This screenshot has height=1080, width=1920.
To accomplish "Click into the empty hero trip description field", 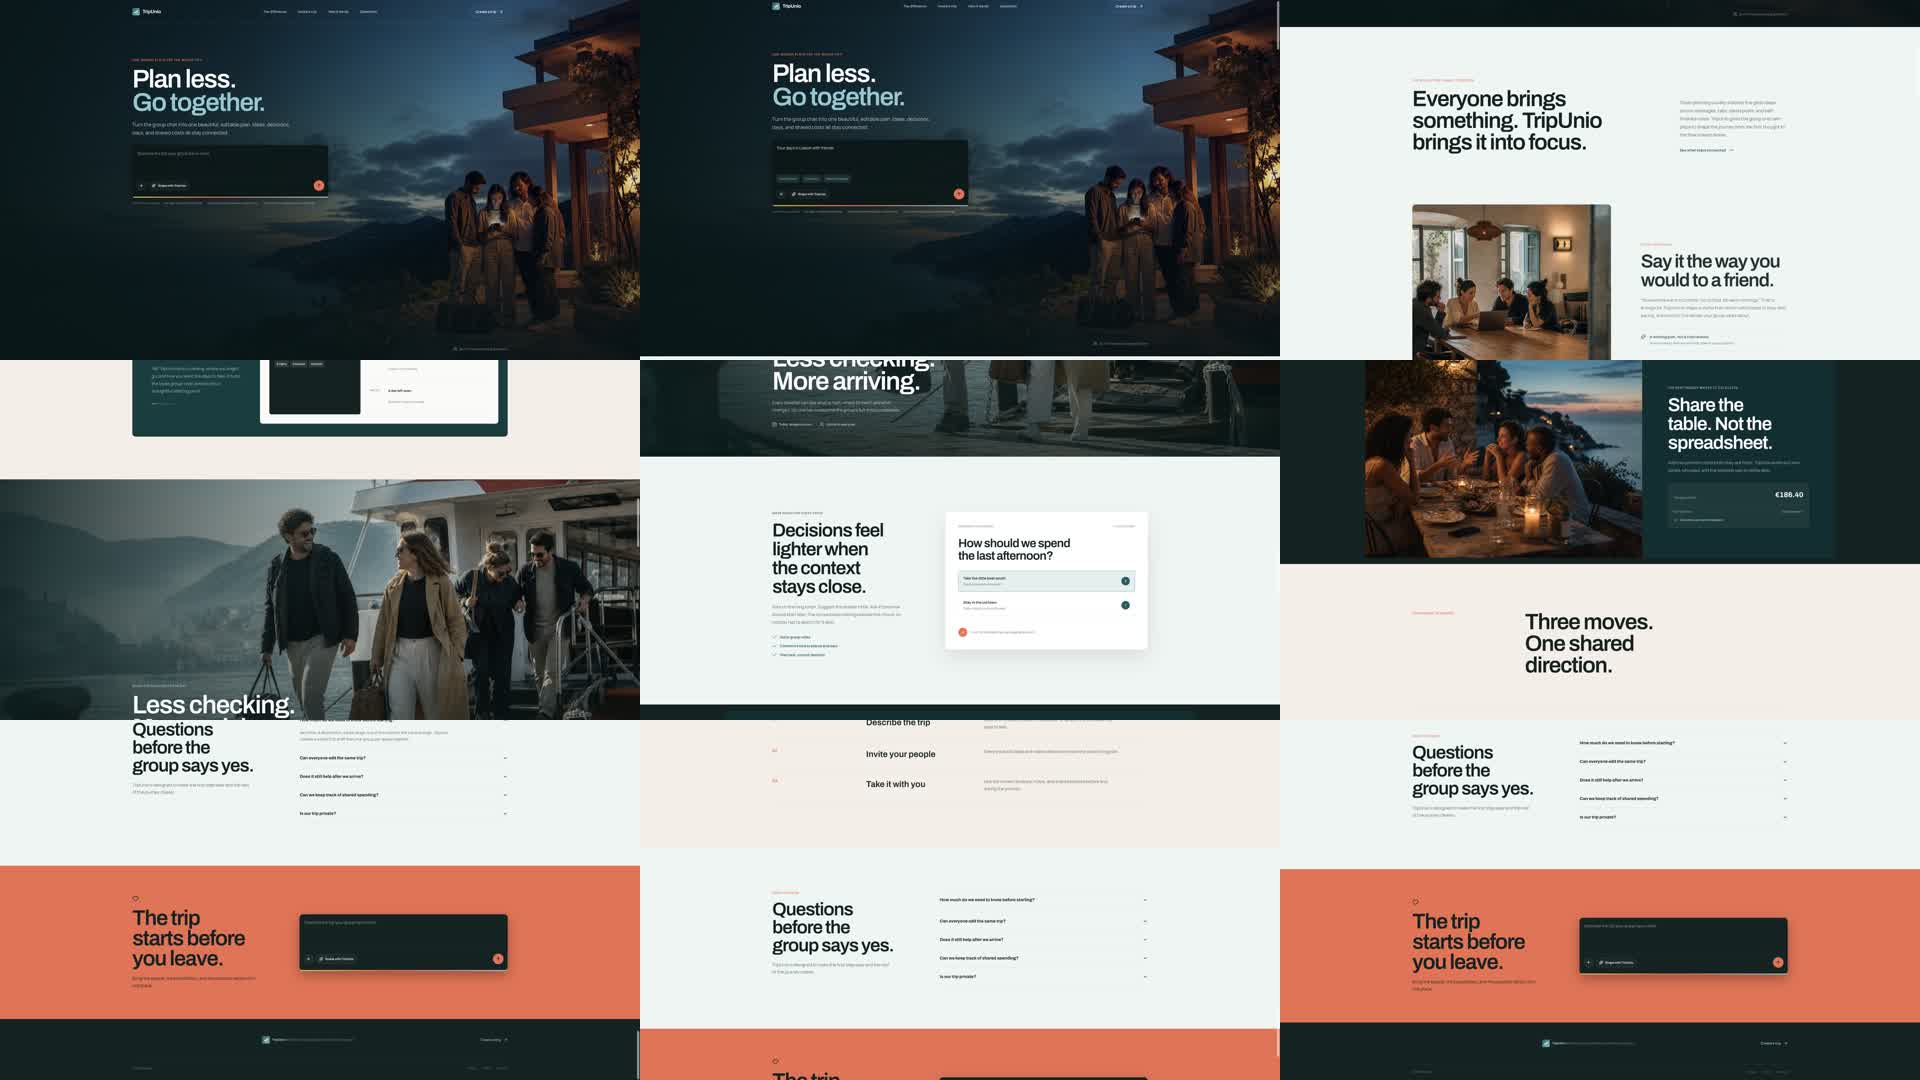I will coord(230,160).
